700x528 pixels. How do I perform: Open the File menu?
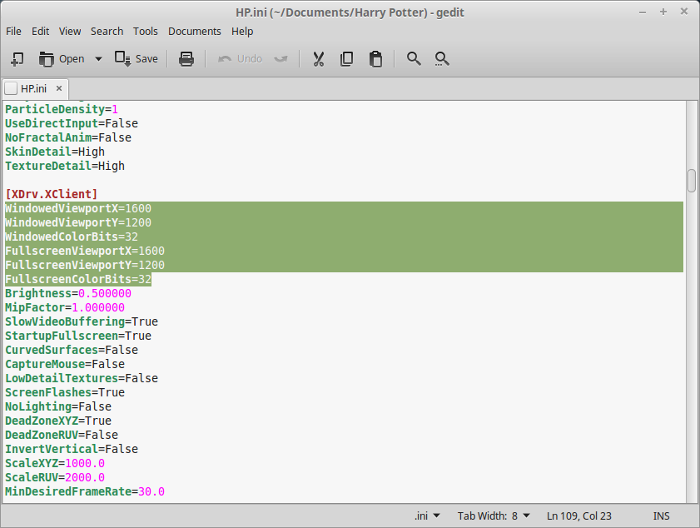(x=13, y=31)
